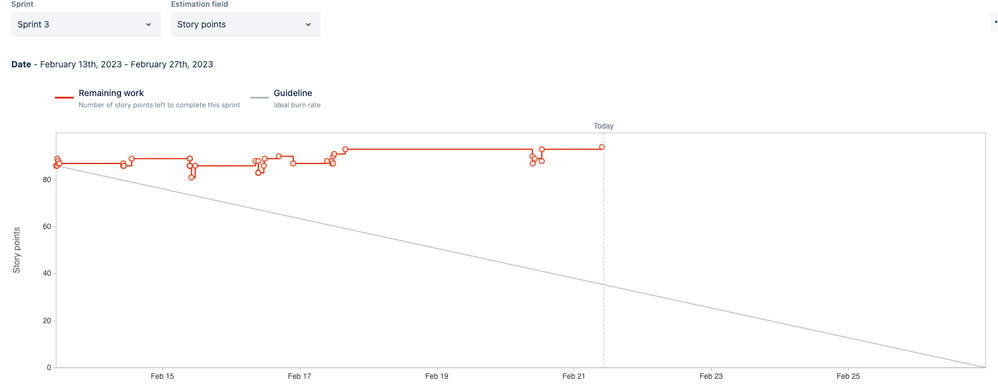Image resolution: width=998 pixels, height=390 pixels.
Task: Select the data point on the Today line
Action: (601, 147)
